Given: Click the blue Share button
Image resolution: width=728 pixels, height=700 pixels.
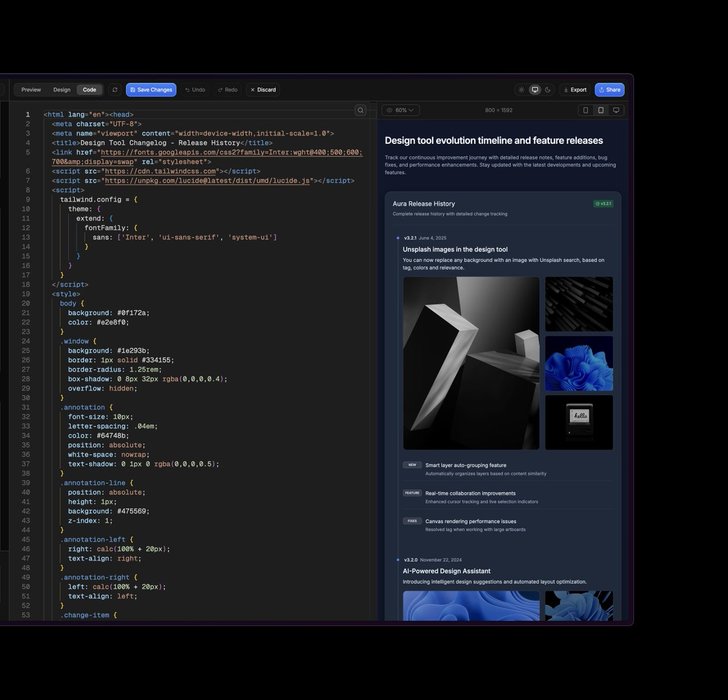Looking at the screenshot, I should pos(609,90).
